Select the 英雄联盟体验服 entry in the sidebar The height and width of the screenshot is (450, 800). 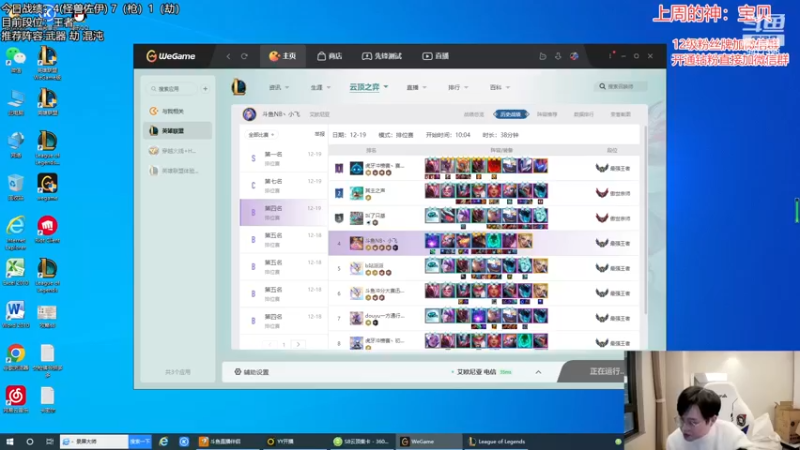coord(178,171)
